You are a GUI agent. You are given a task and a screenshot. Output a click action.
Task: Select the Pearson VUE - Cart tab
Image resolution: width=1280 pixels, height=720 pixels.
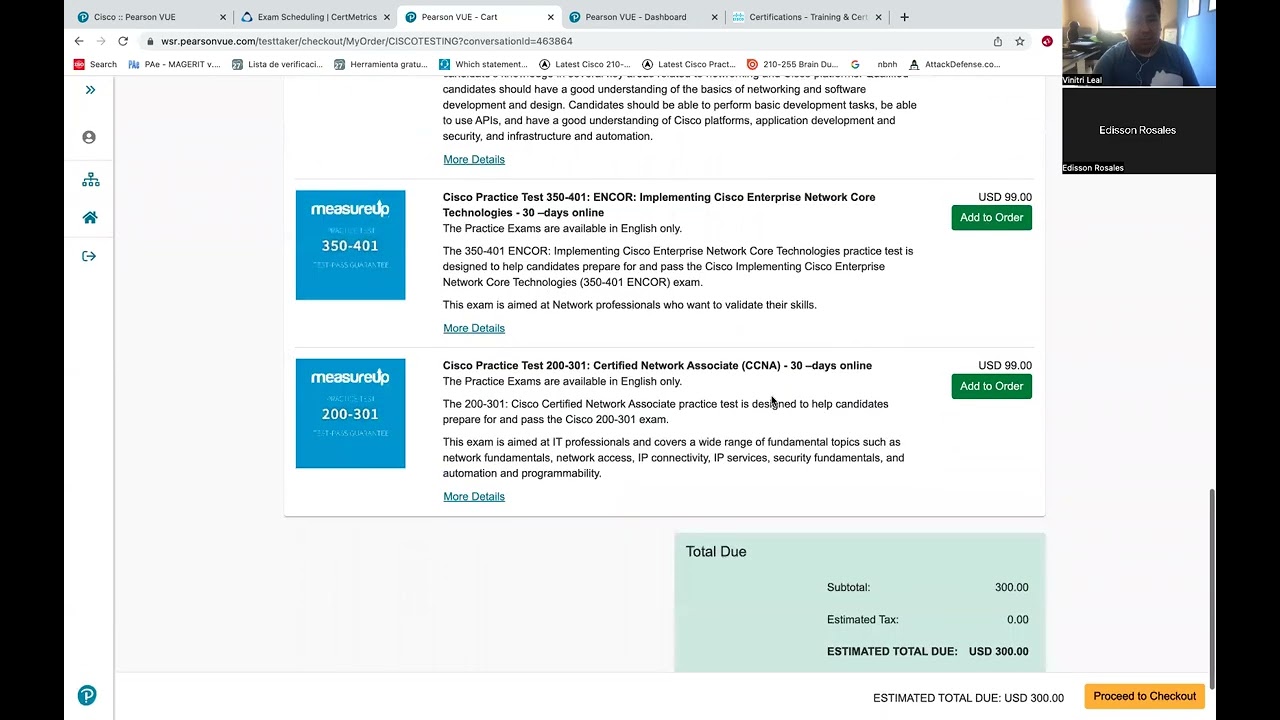480,17
